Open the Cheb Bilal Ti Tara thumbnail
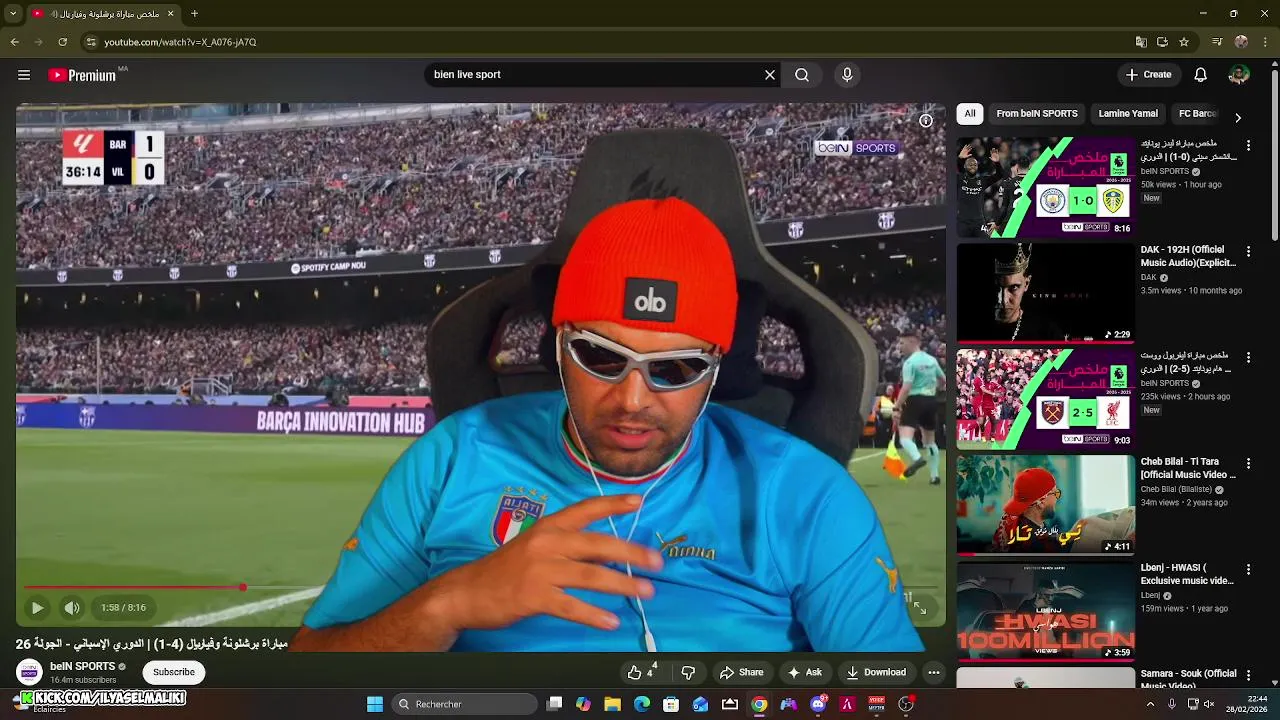 pyautogui.click(x=1045, y=505)
